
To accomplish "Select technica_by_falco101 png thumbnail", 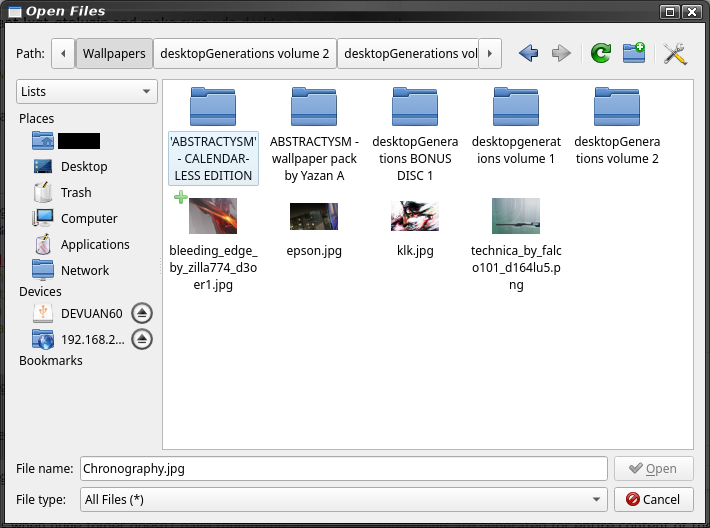I will [516, 216].
